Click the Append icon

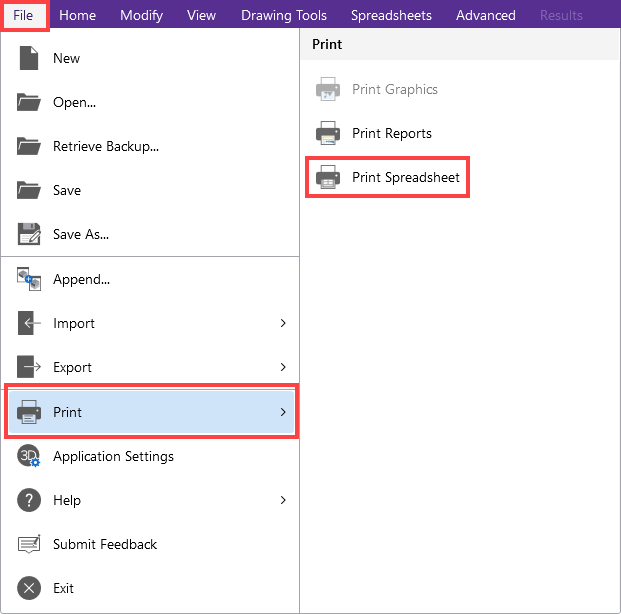click(29, 280)
